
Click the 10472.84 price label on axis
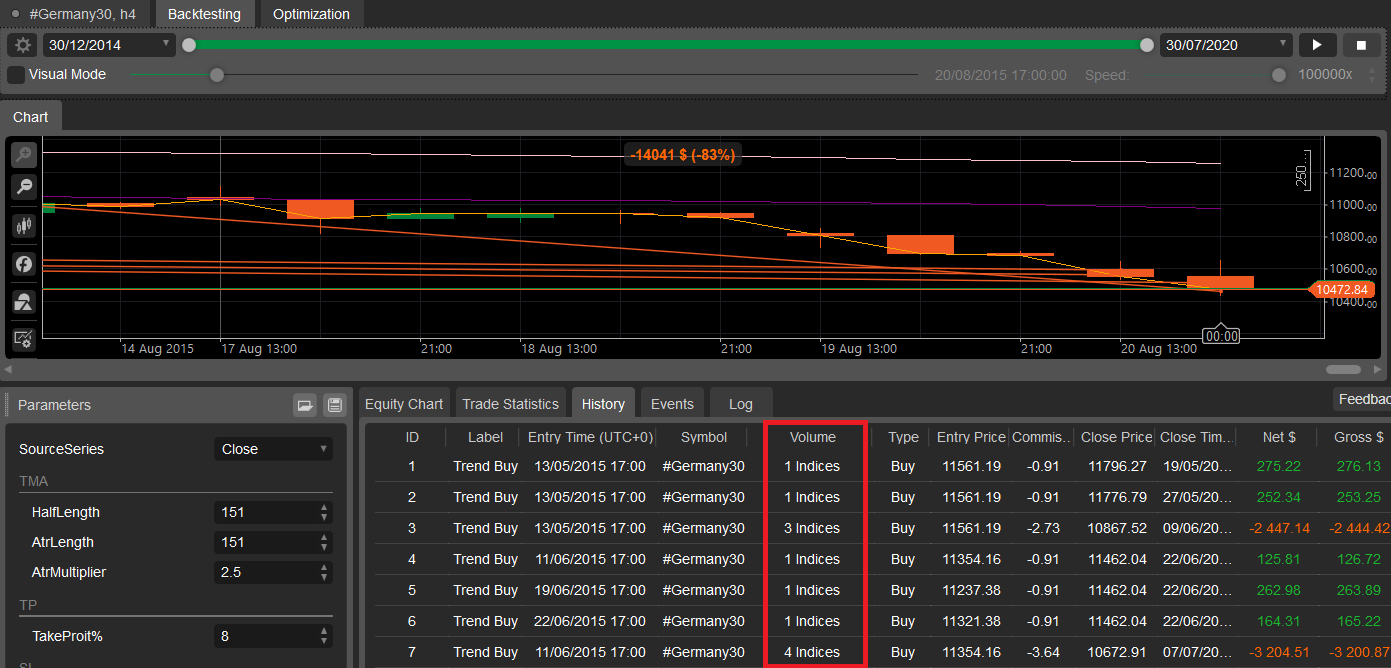(1342, 289)
